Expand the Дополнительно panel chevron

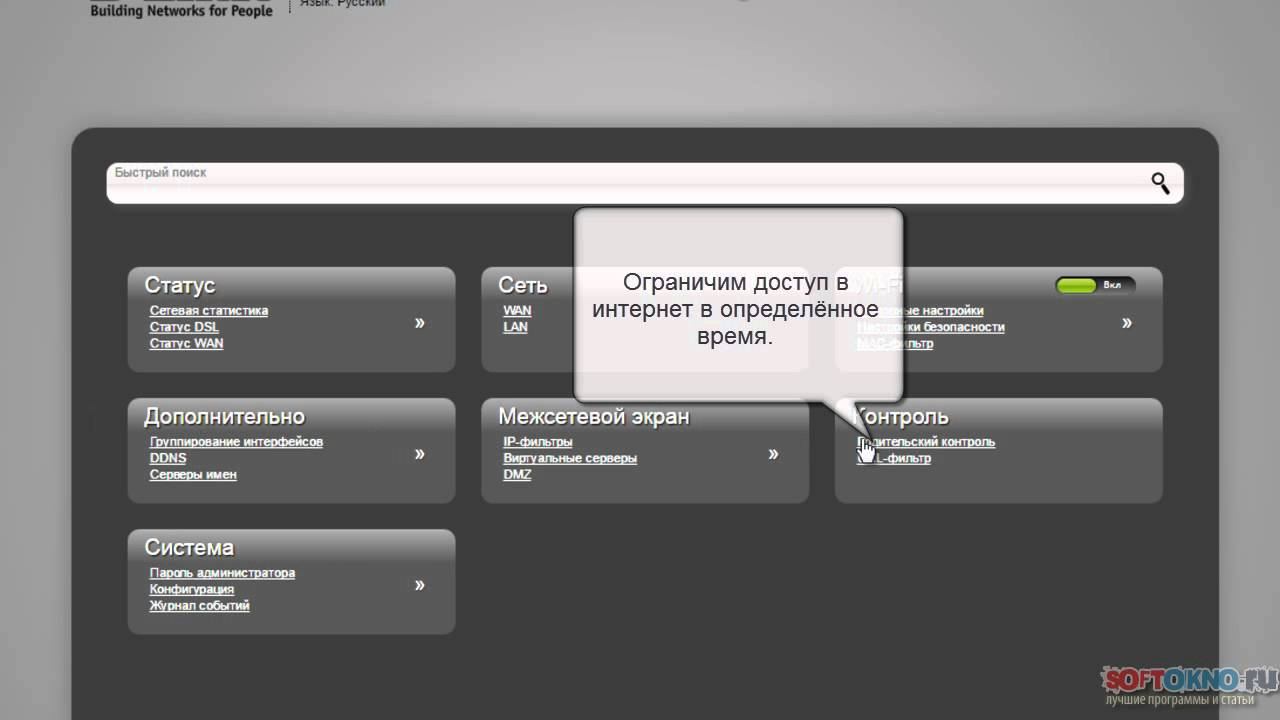tap(419, 454)
